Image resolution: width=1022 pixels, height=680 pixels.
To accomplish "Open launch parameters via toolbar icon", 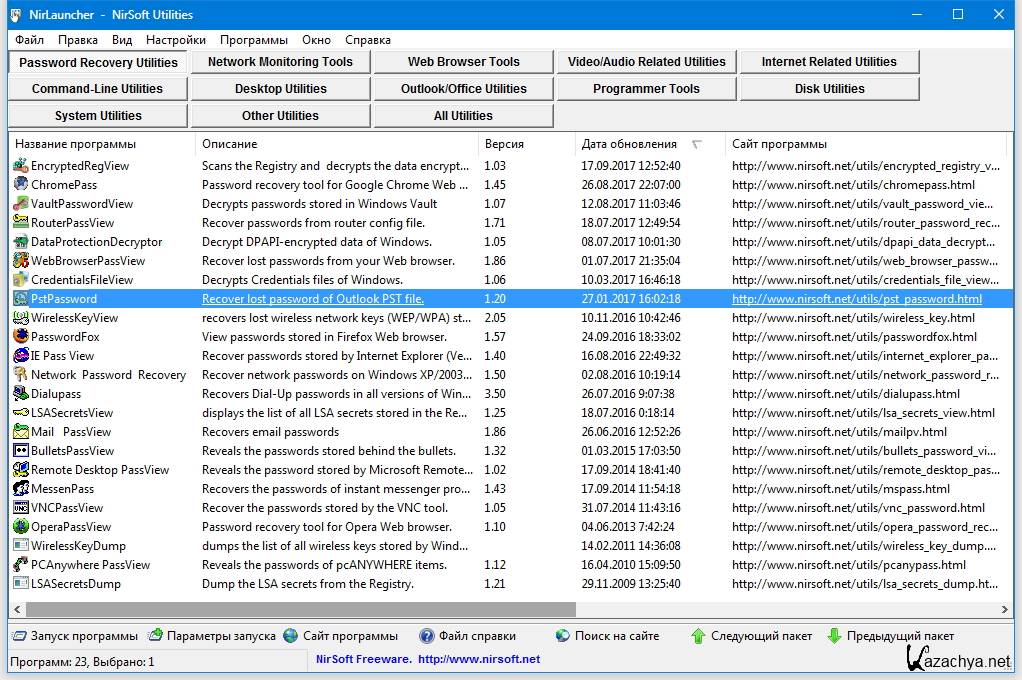I will 156,636.
